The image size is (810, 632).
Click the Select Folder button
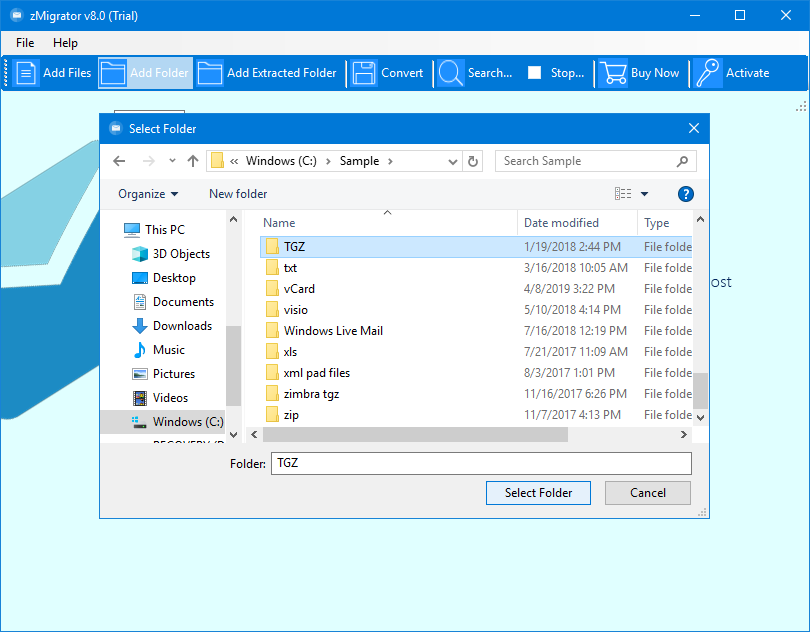(x=538, y=493)
